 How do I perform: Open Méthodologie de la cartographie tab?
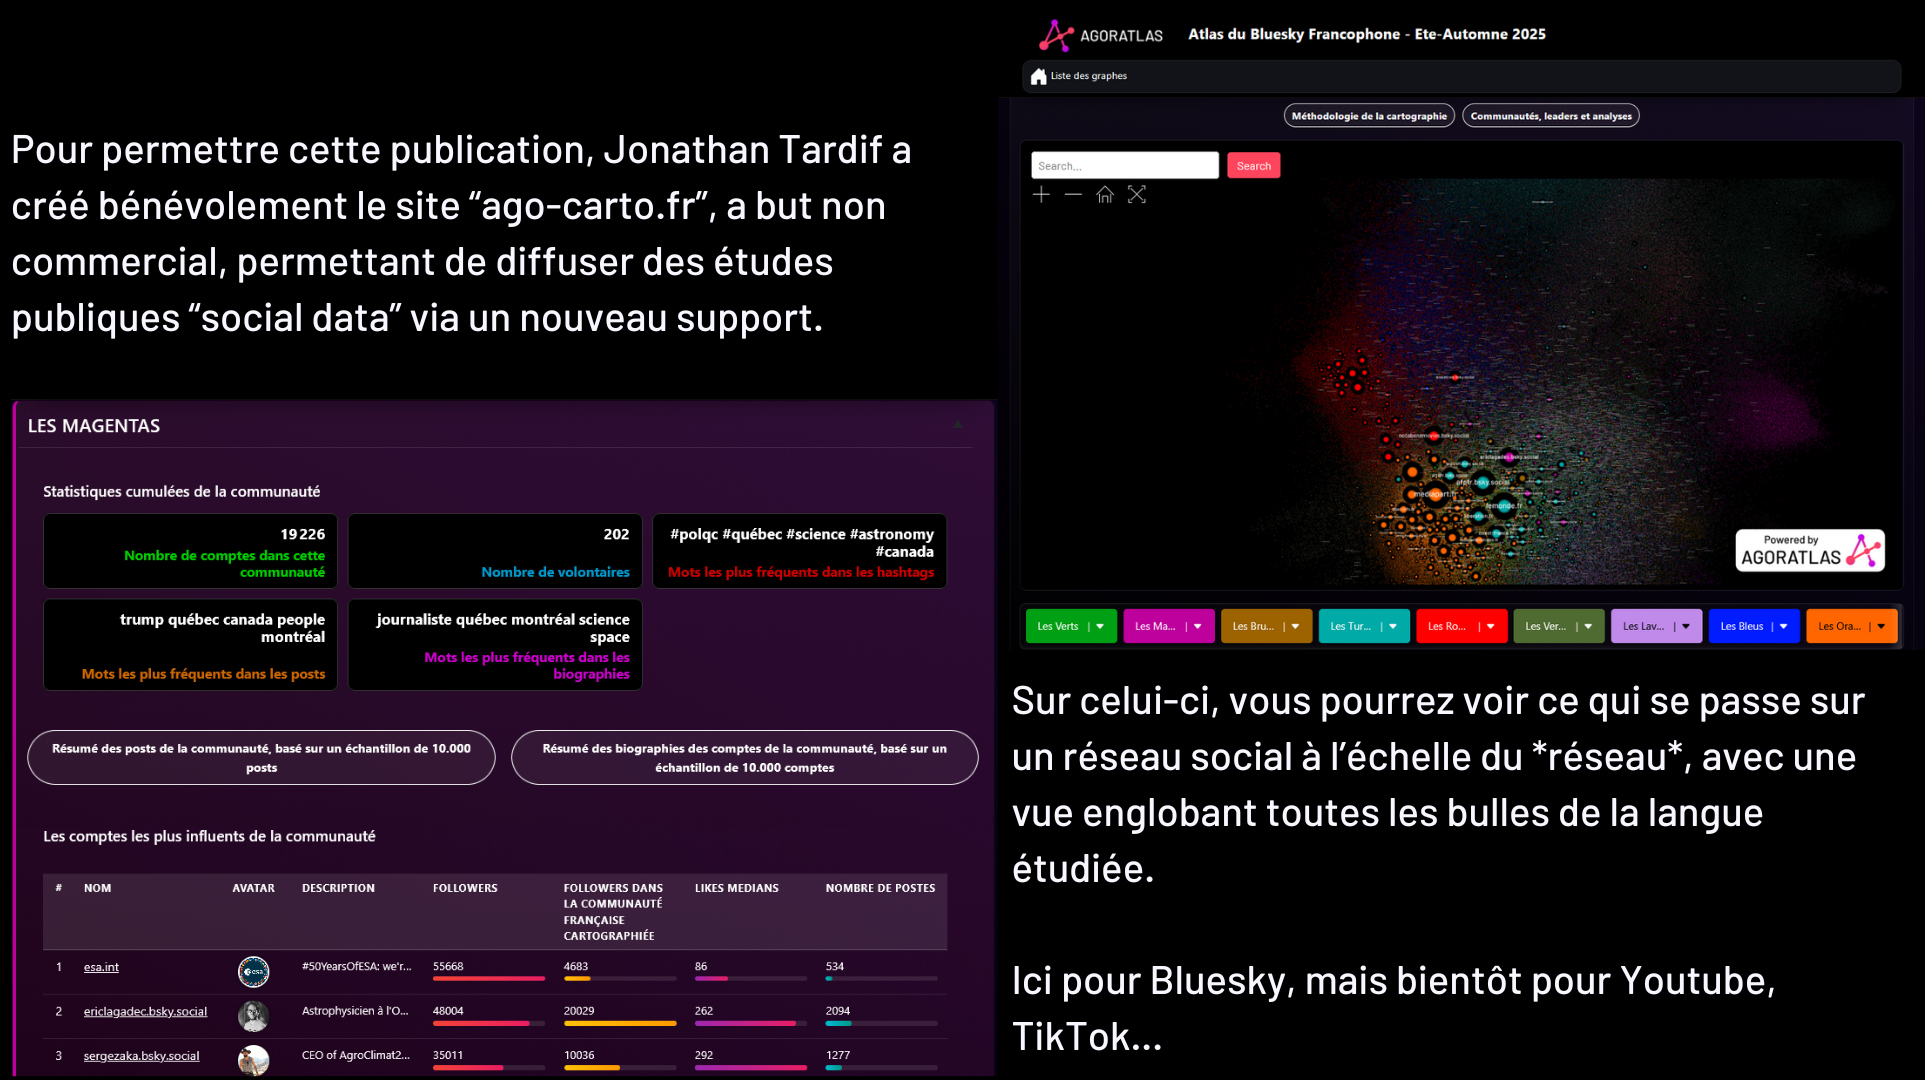[x=1368, y=116]
